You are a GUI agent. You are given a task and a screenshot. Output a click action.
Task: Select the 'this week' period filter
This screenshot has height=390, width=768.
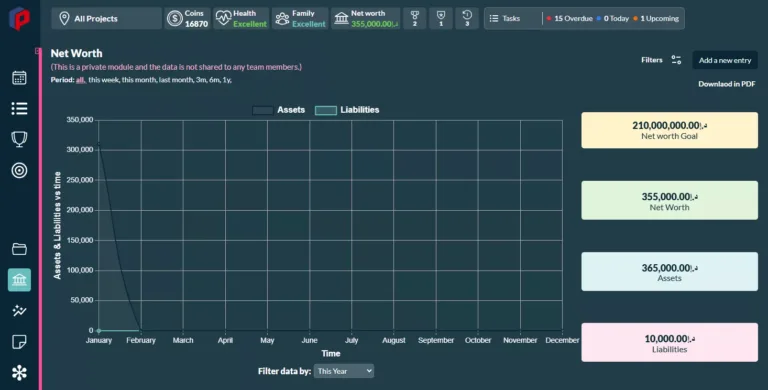click(103, 80)
